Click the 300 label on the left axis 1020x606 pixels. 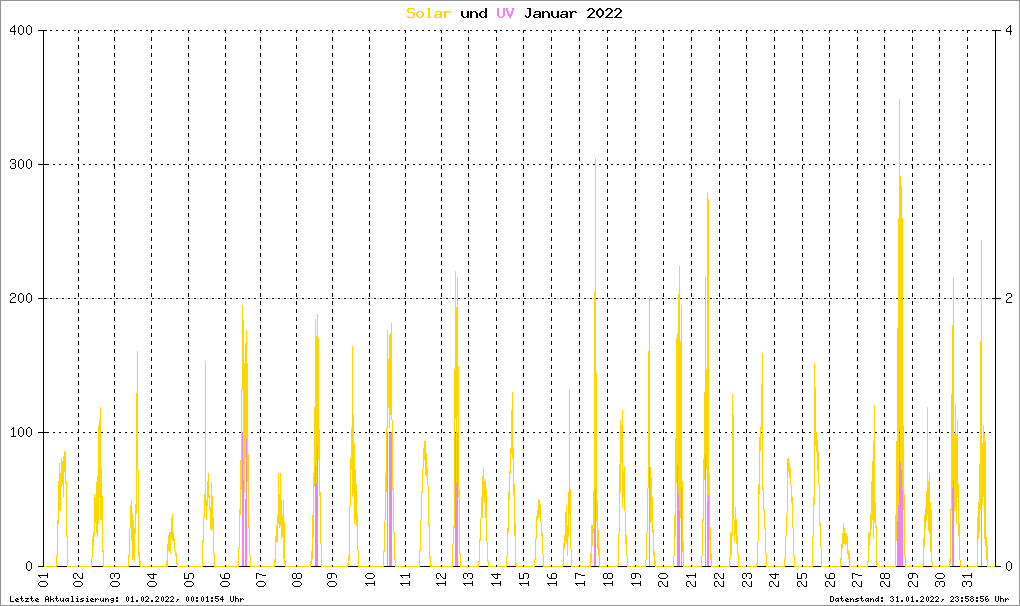tap(23, 165)
